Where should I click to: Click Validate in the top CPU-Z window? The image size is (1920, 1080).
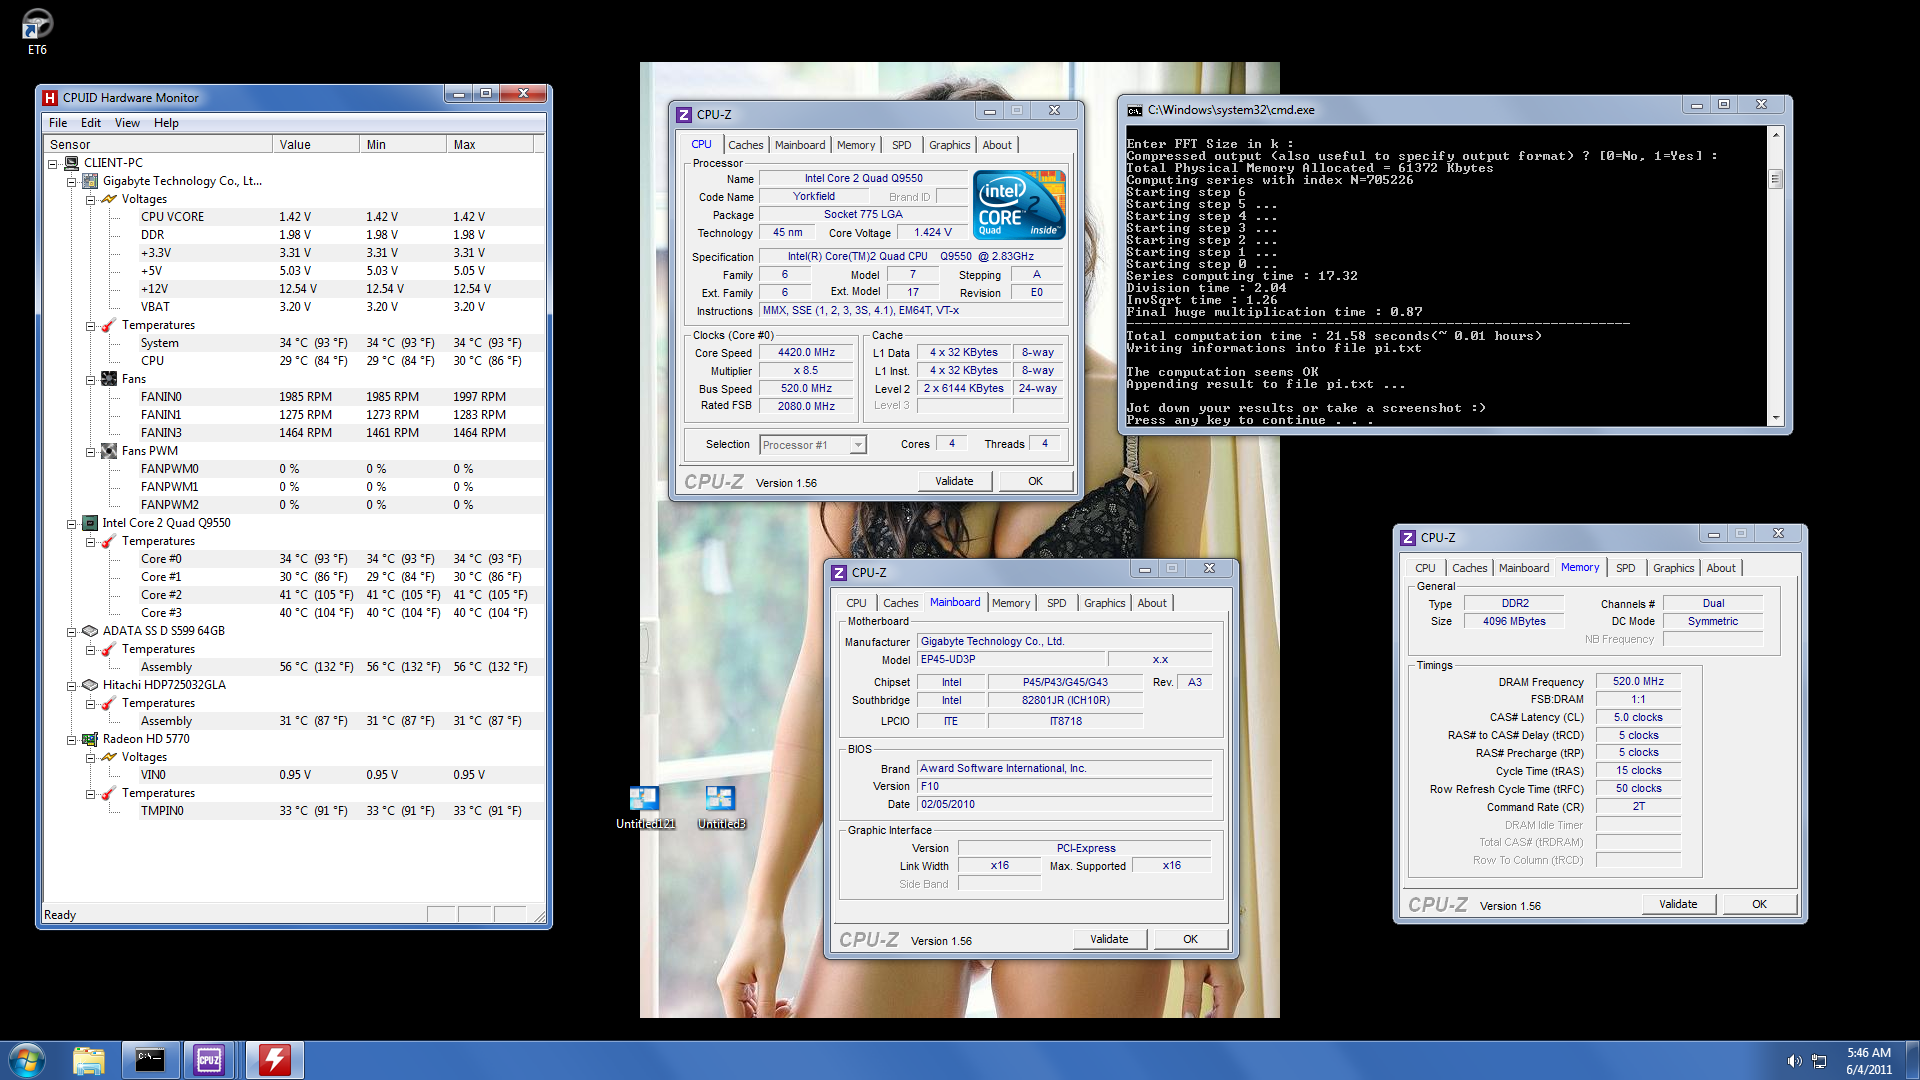(954, 481)
